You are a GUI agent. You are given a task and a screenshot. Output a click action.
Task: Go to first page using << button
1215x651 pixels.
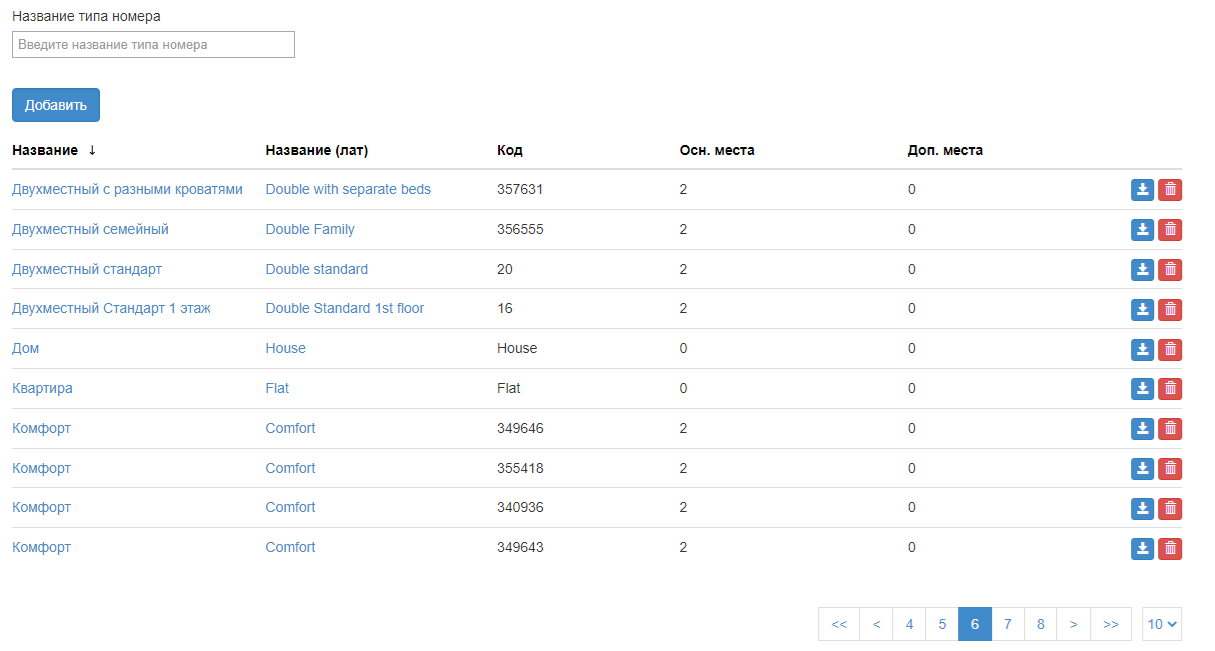tap(839, 624)
